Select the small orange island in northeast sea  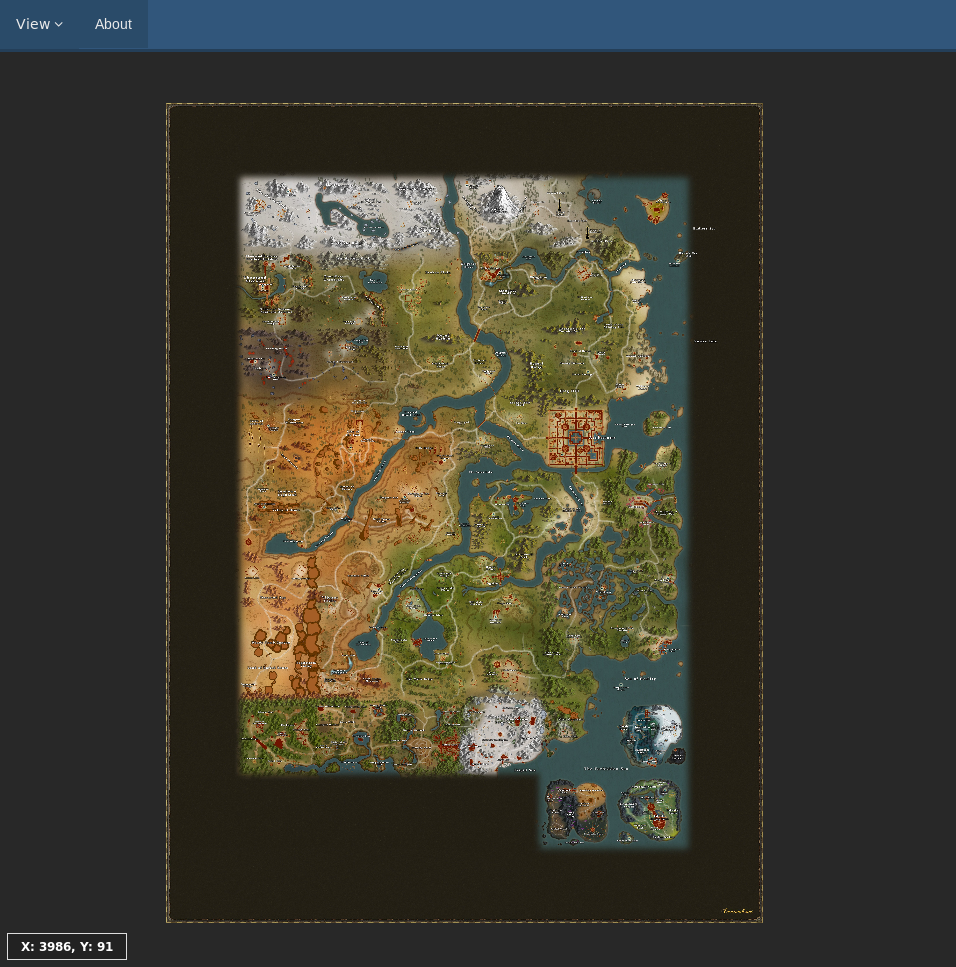click(x=657, y=209)
